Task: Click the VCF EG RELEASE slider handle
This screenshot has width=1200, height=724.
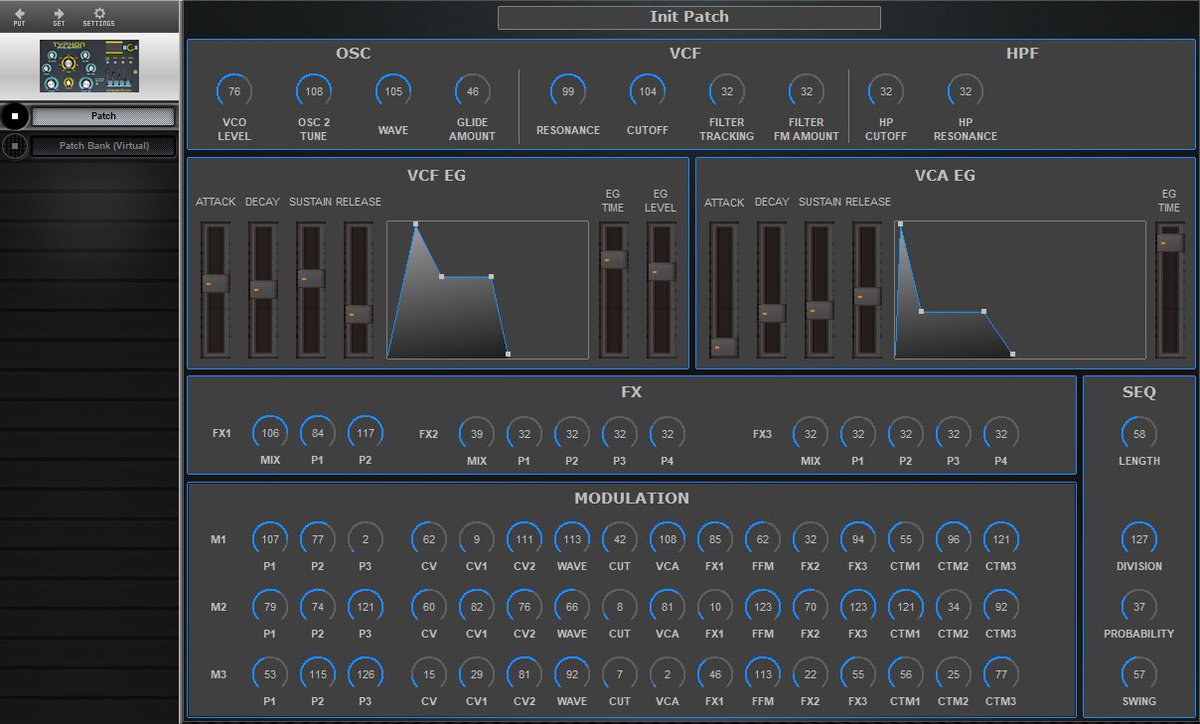Action: 359,314
